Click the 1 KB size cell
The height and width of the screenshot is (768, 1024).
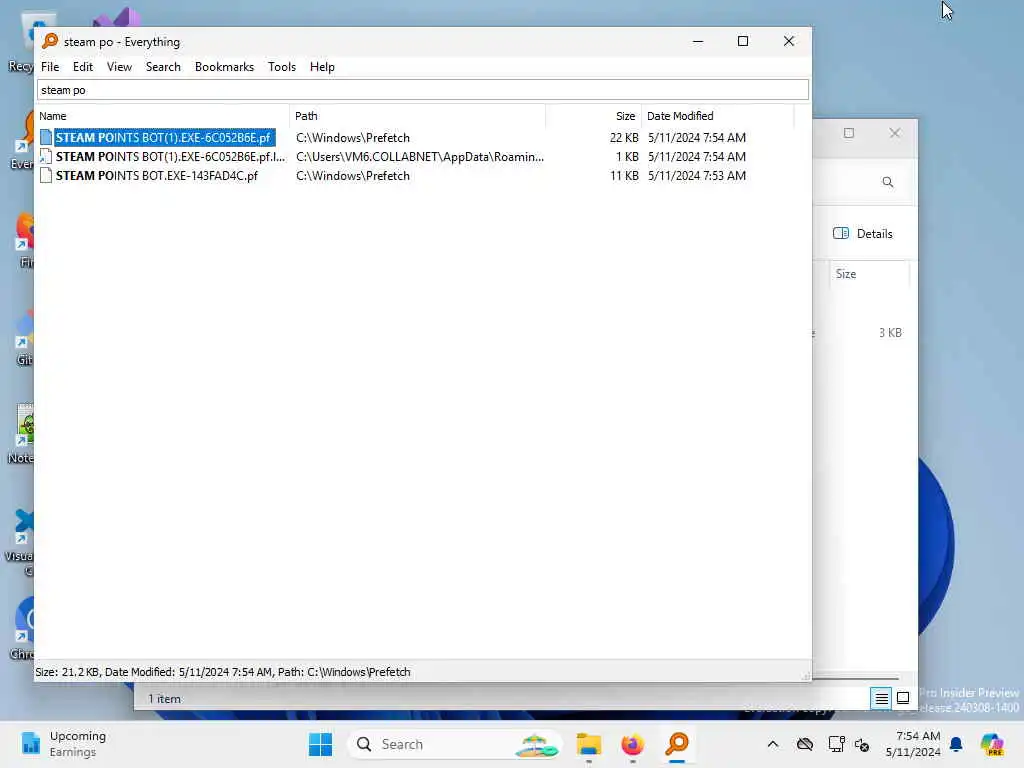point(627,157)
